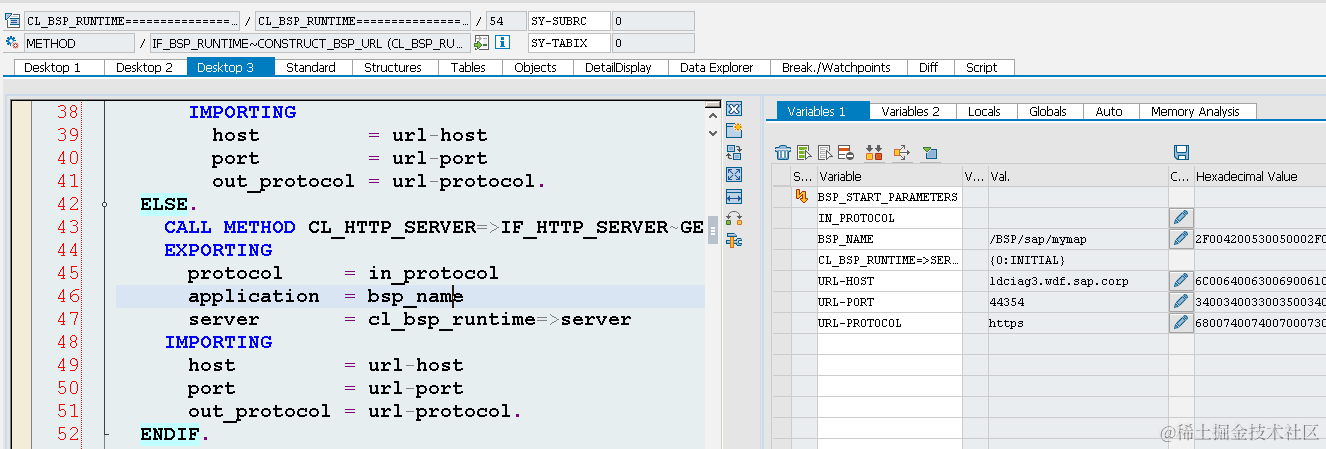
Task: Switch to Desktop 2 tab
Action: pos(144,67)
